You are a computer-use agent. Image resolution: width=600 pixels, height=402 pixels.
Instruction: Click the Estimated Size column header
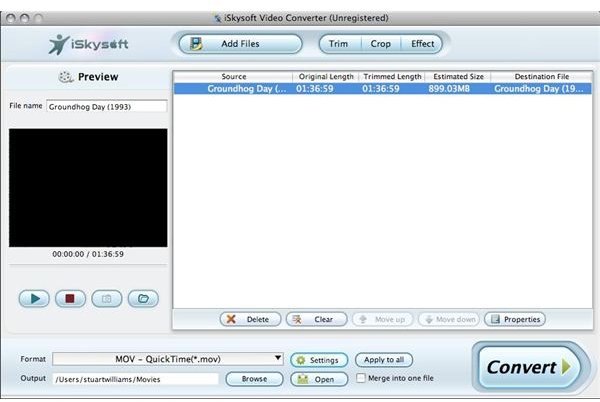458,76
